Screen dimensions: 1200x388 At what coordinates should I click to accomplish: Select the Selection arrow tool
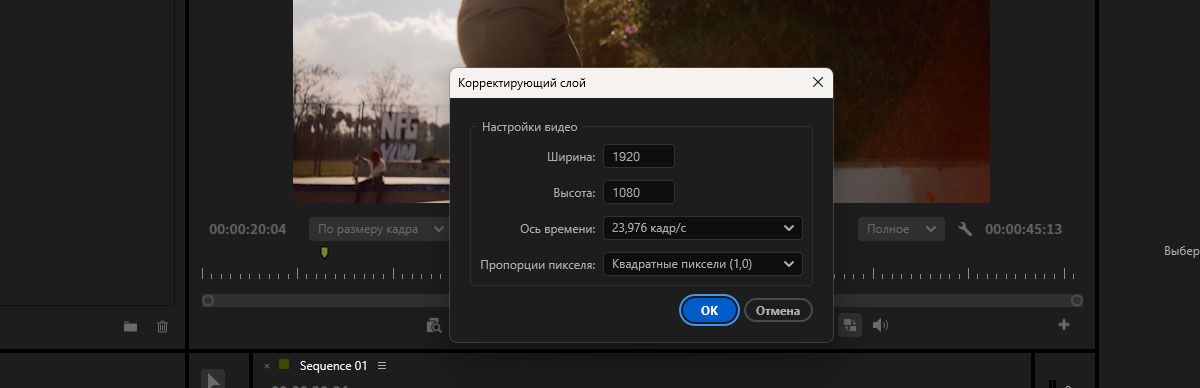click(x=213, y=379)
